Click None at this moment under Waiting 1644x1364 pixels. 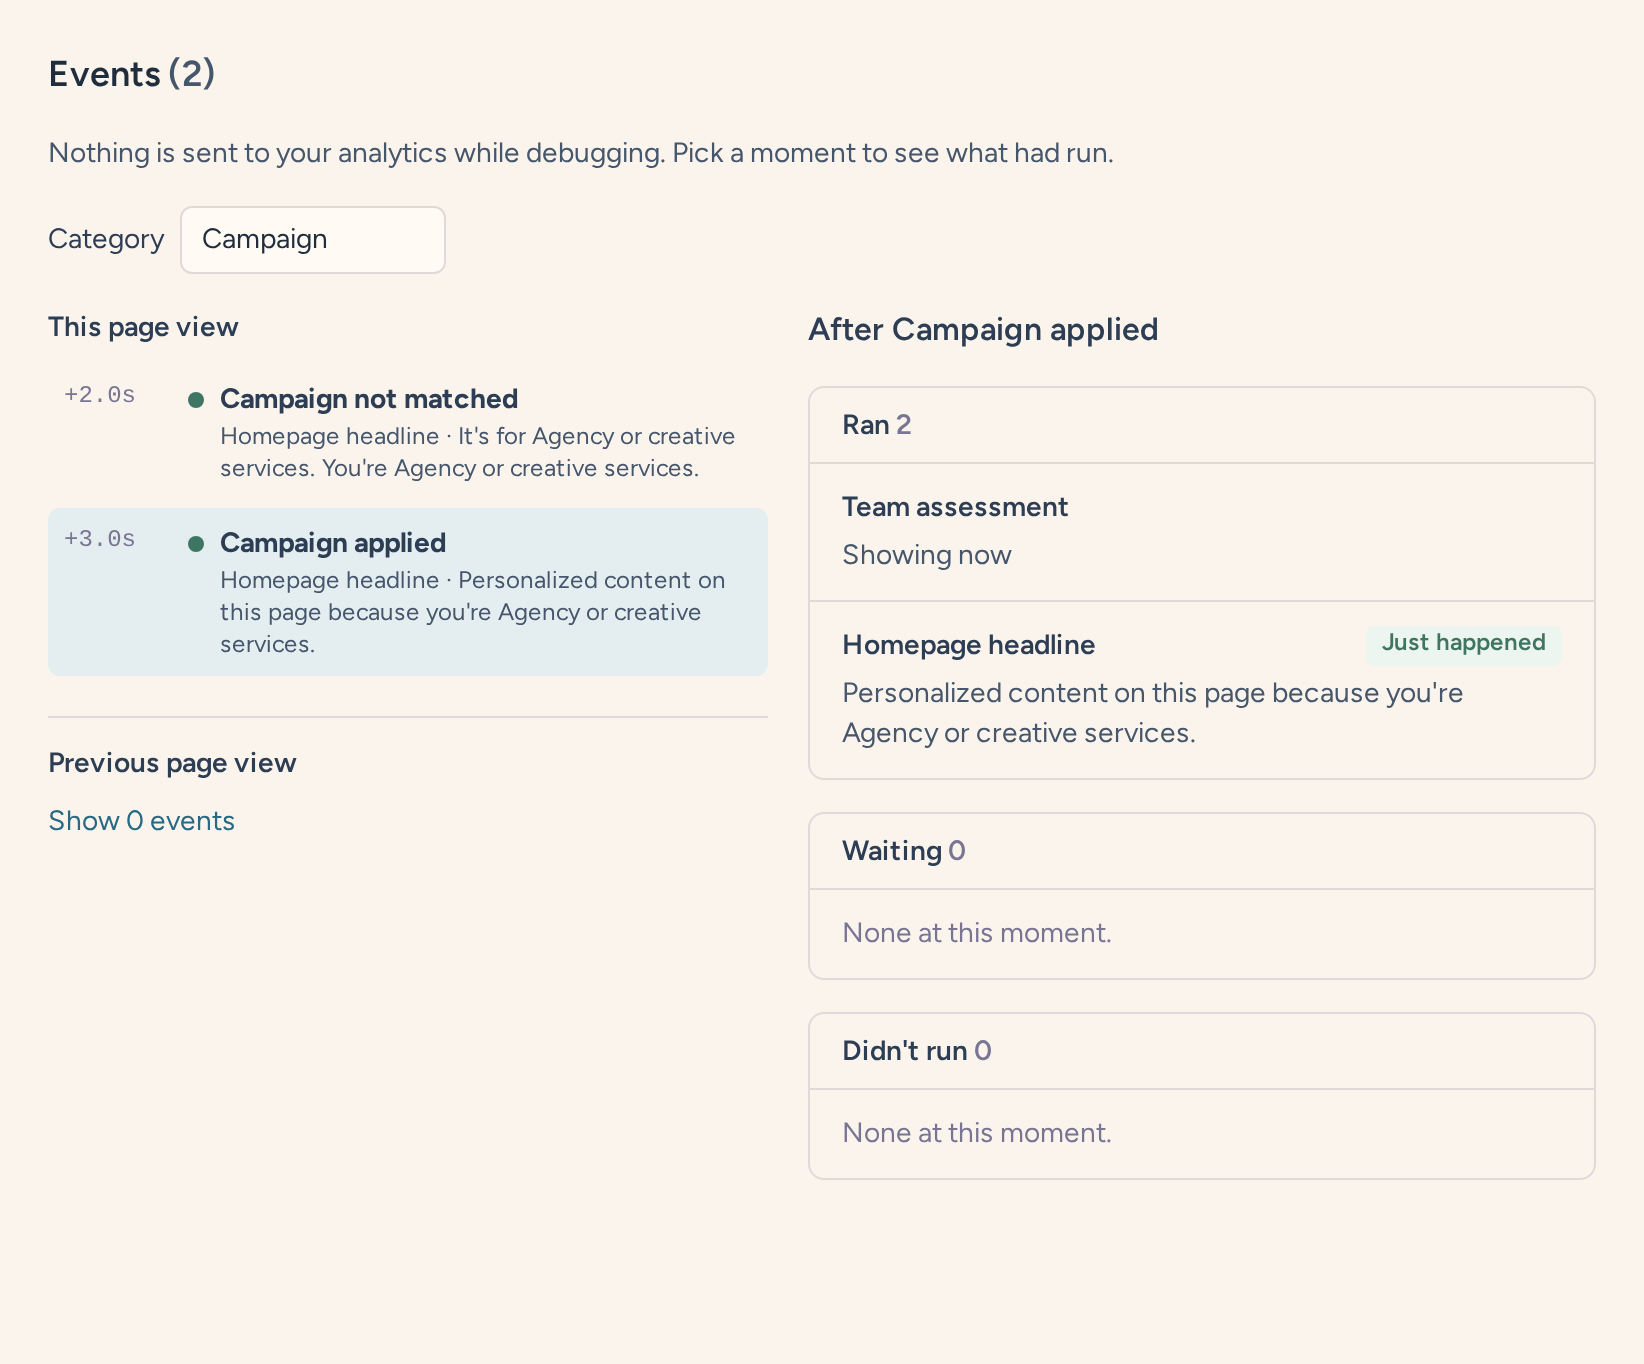[x=977, y=933]
